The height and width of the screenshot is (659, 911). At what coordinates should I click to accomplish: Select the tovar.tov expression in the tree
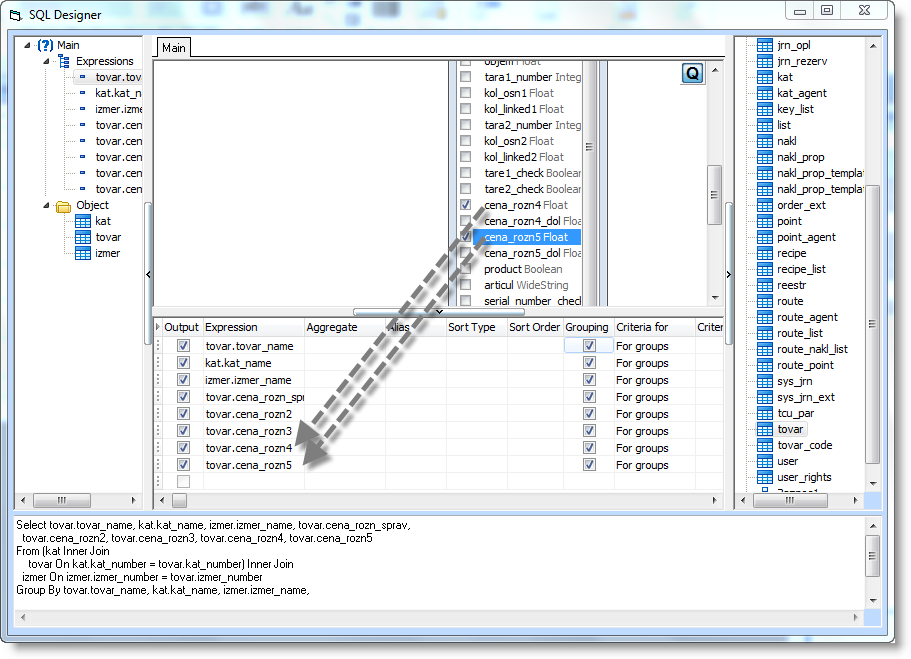119,77
